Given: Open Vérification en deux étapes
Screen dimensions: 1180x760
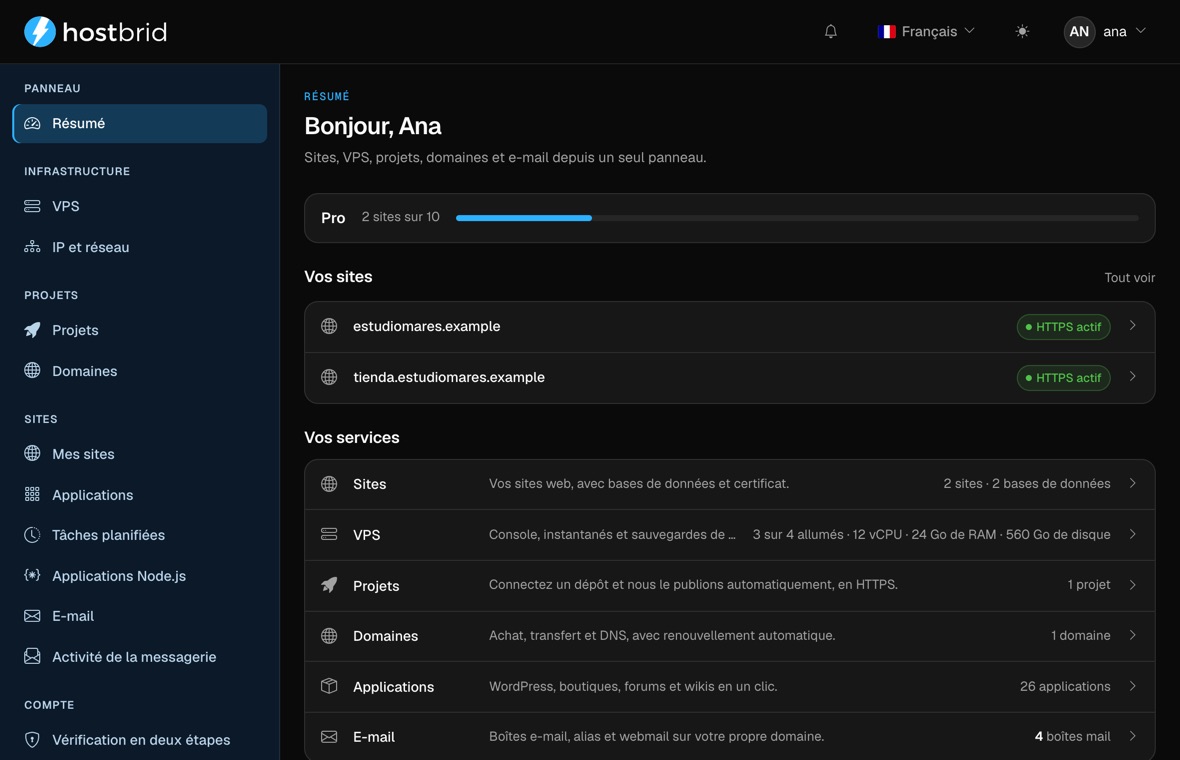Looking at the screenshot, I should pyautogui.click(x=140, y=740).
